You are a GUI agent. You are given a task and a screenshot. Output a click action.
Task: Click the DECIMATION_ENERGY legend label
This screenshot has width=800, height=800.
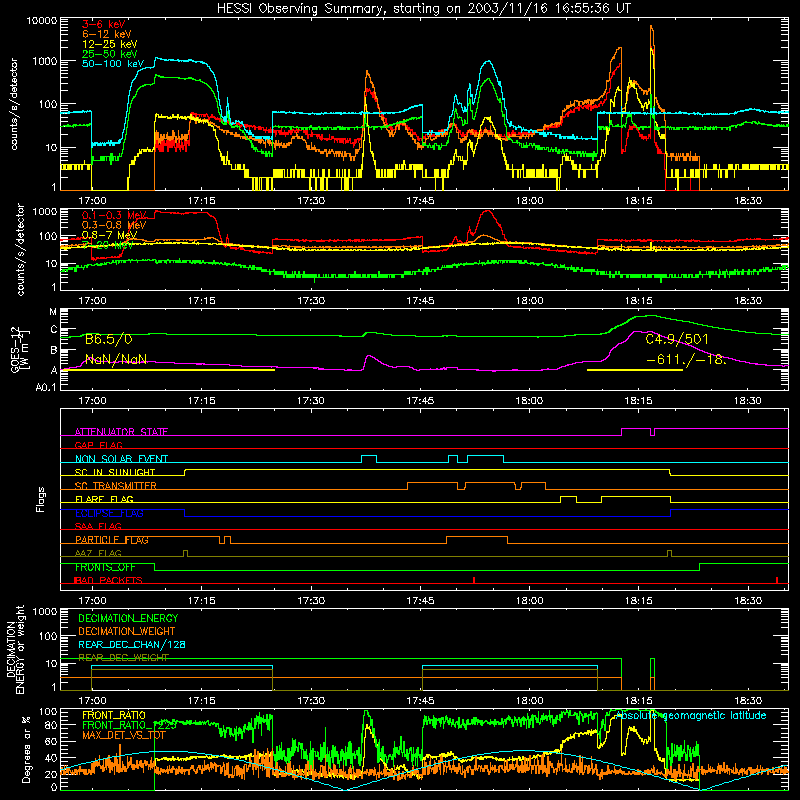pos(128,618)
